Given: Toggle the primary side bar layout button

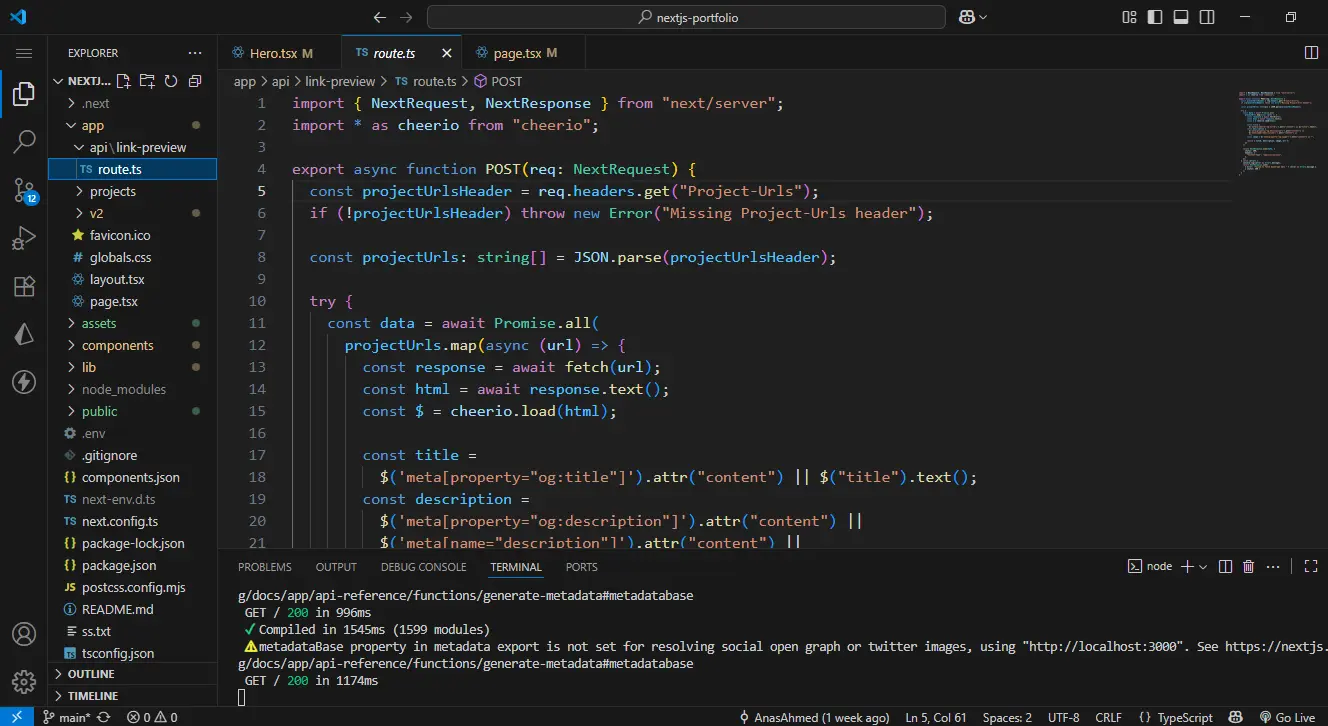Looking at the screenshot, I should 1155,17.
